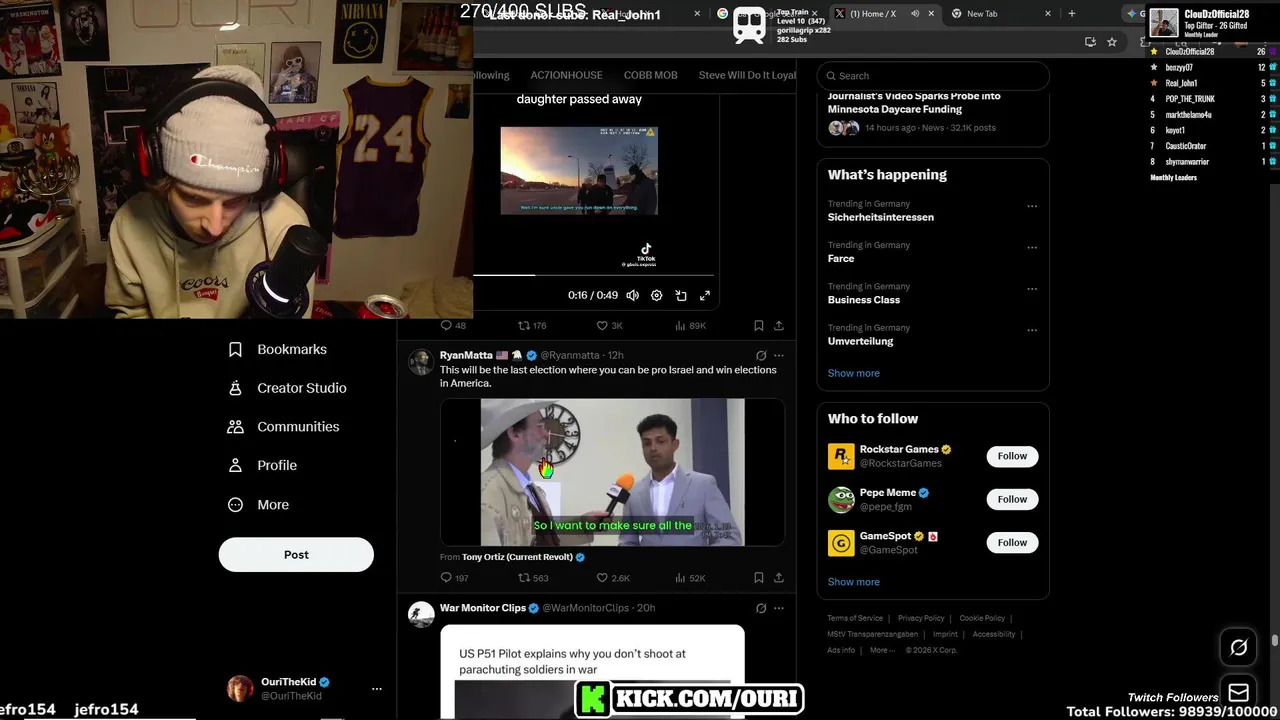Switch to Steve Will Do It Loyal tab
This screenshot has width=1280, height=720.
click(x=747, y=75)
